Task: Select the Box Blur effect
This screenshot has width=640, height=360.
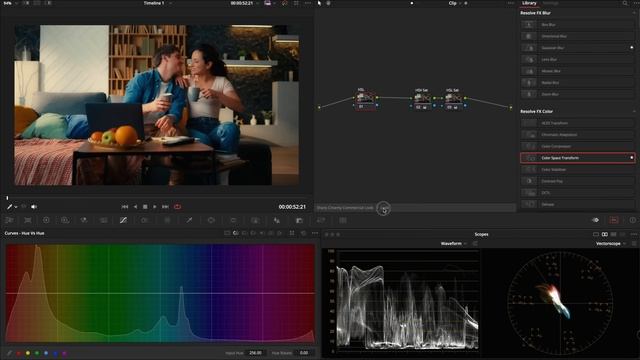Action: 577,24
